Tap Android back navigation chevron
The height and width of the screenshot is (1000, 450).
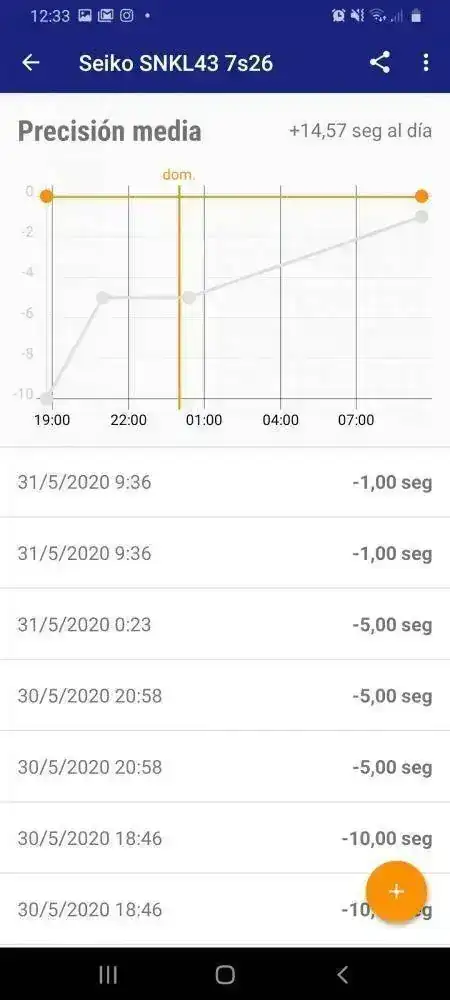pos(342,974)
